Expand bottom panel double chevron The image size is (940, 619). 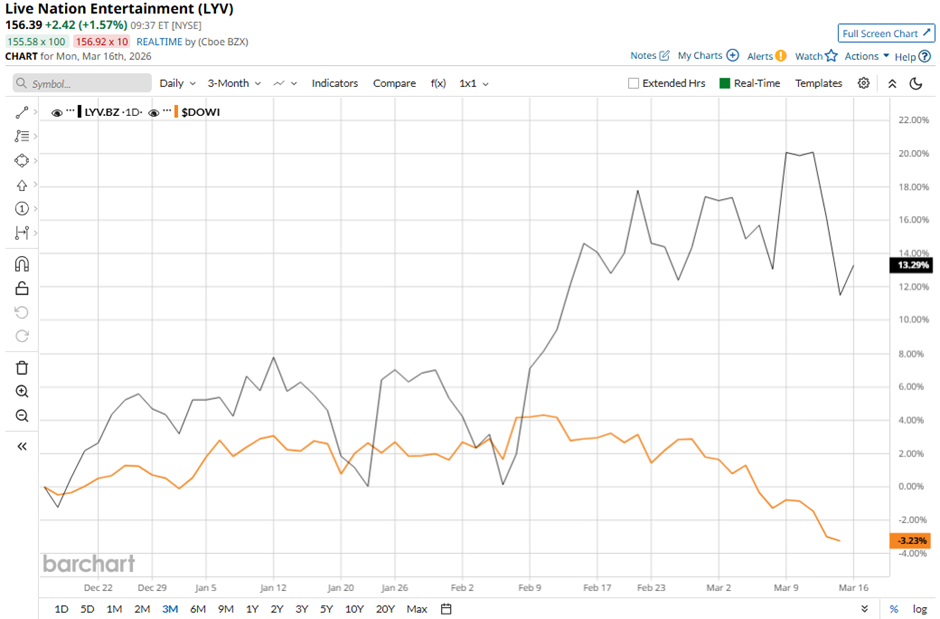pos(864,609)
